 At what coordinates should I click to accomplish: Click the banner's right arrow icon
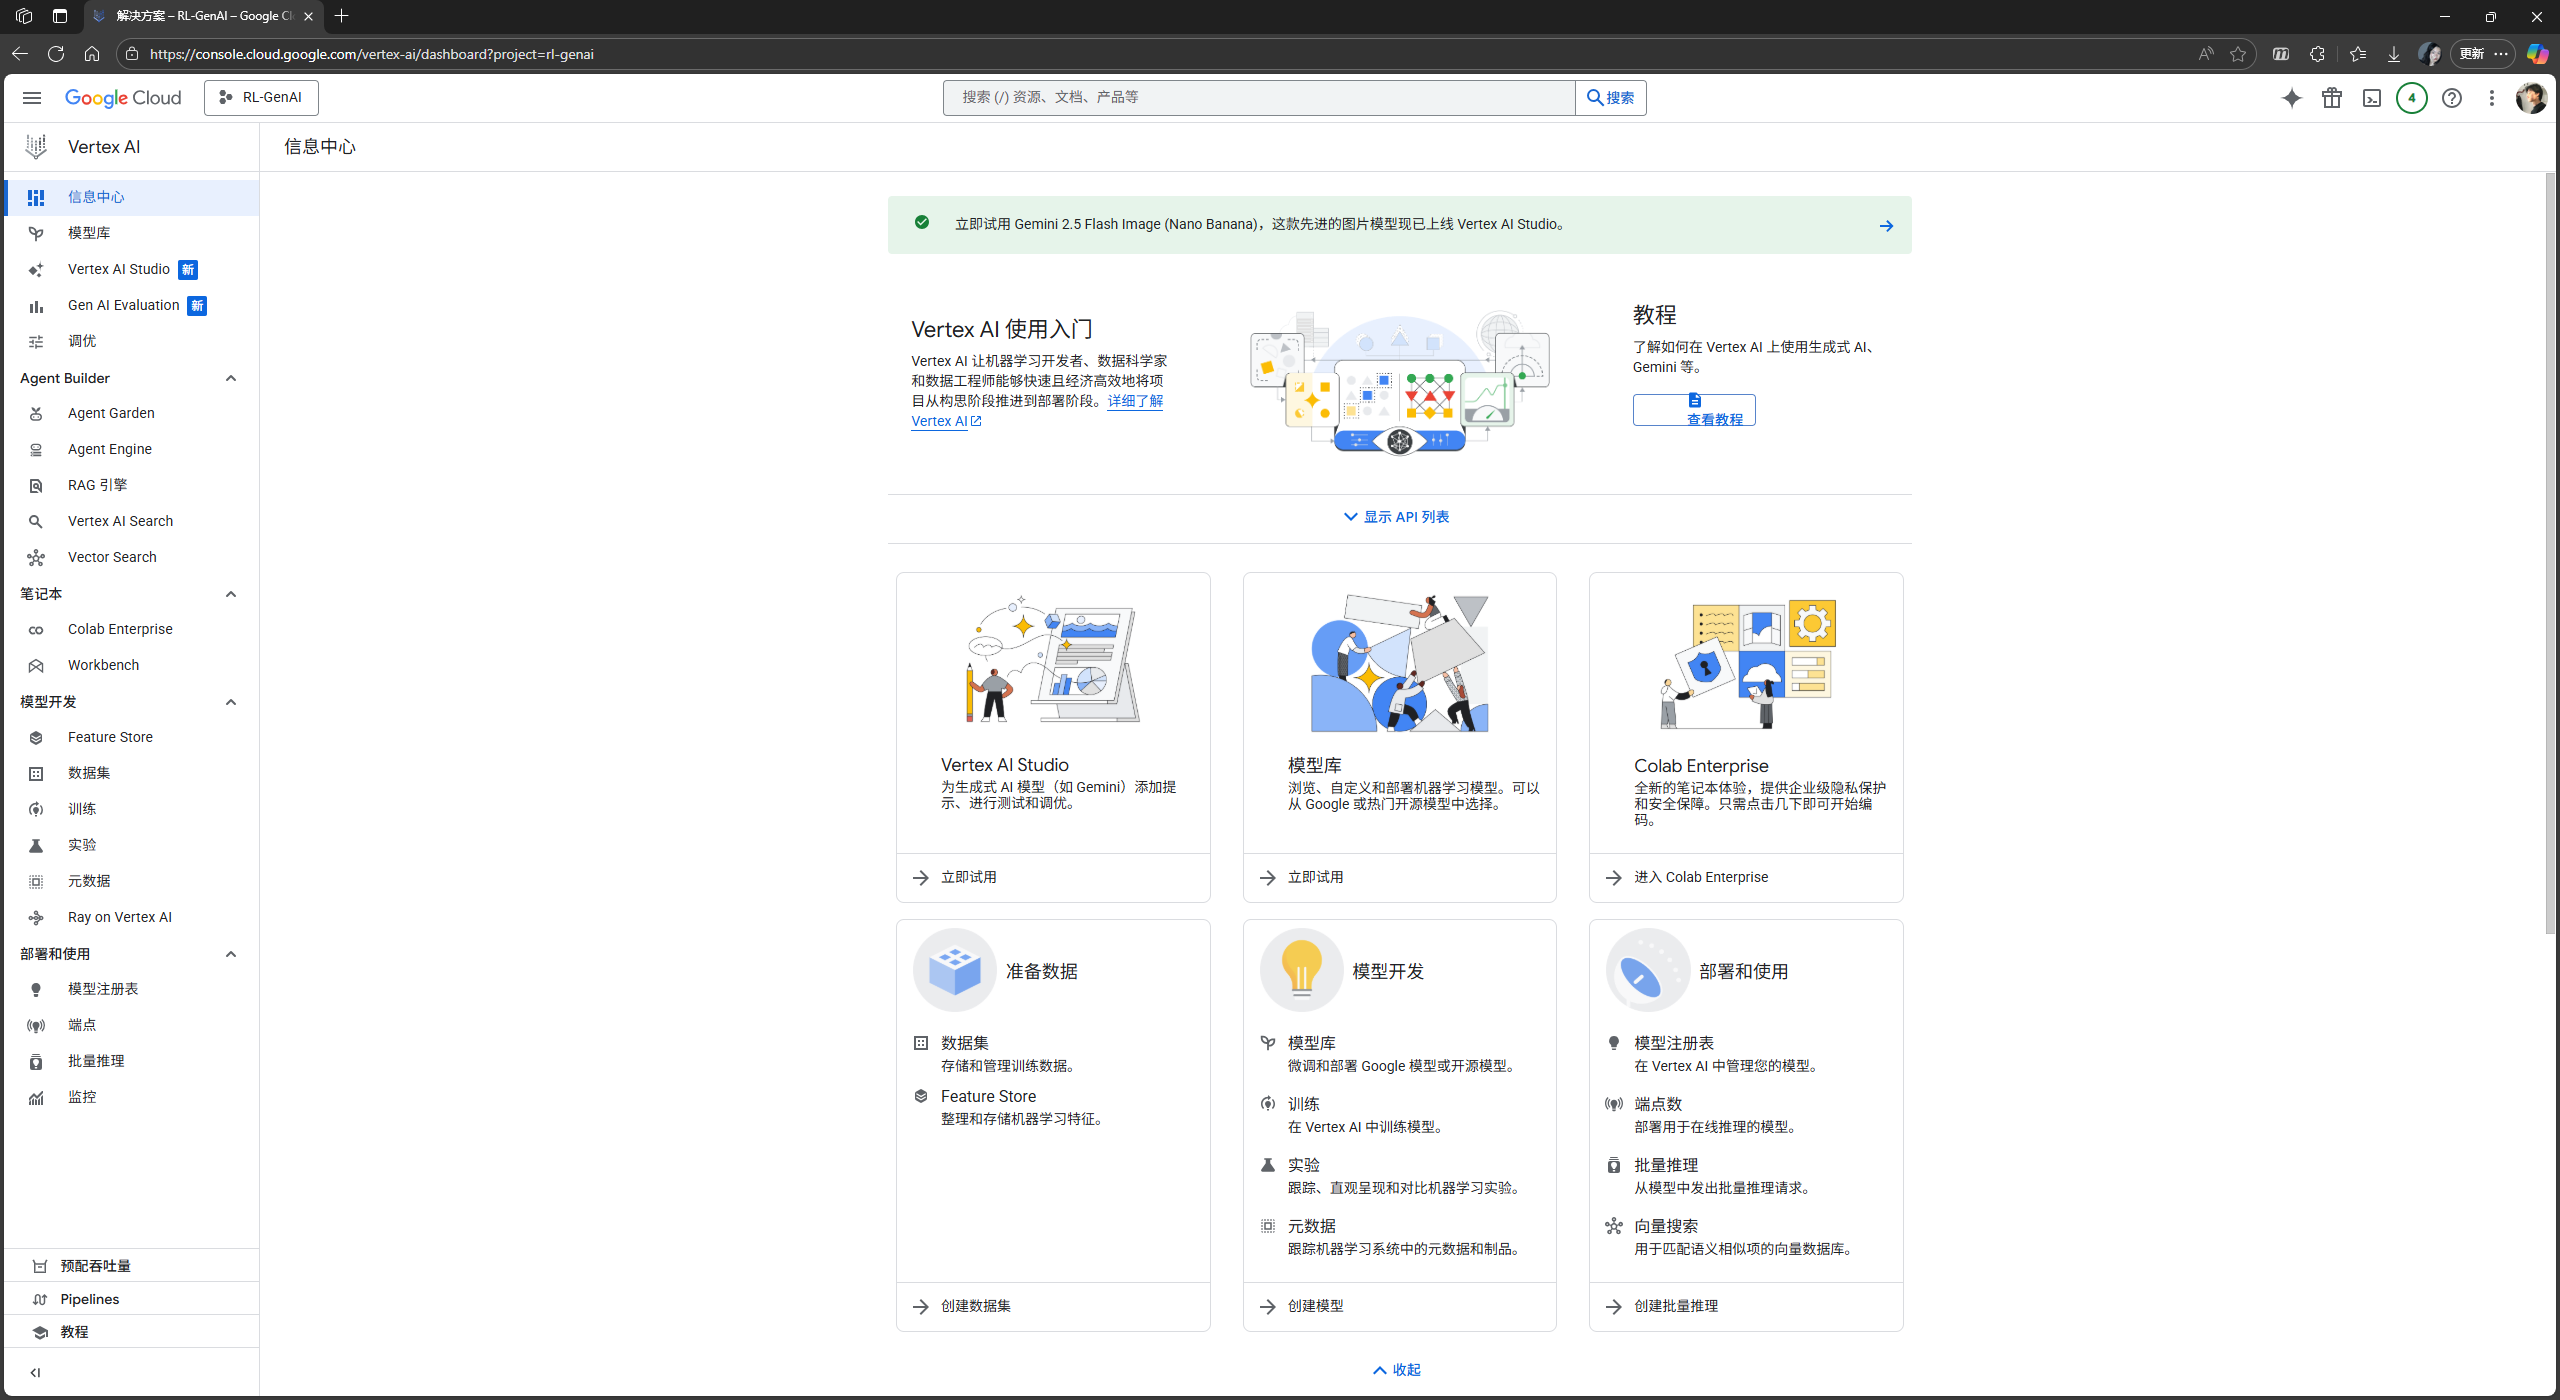1885,225
